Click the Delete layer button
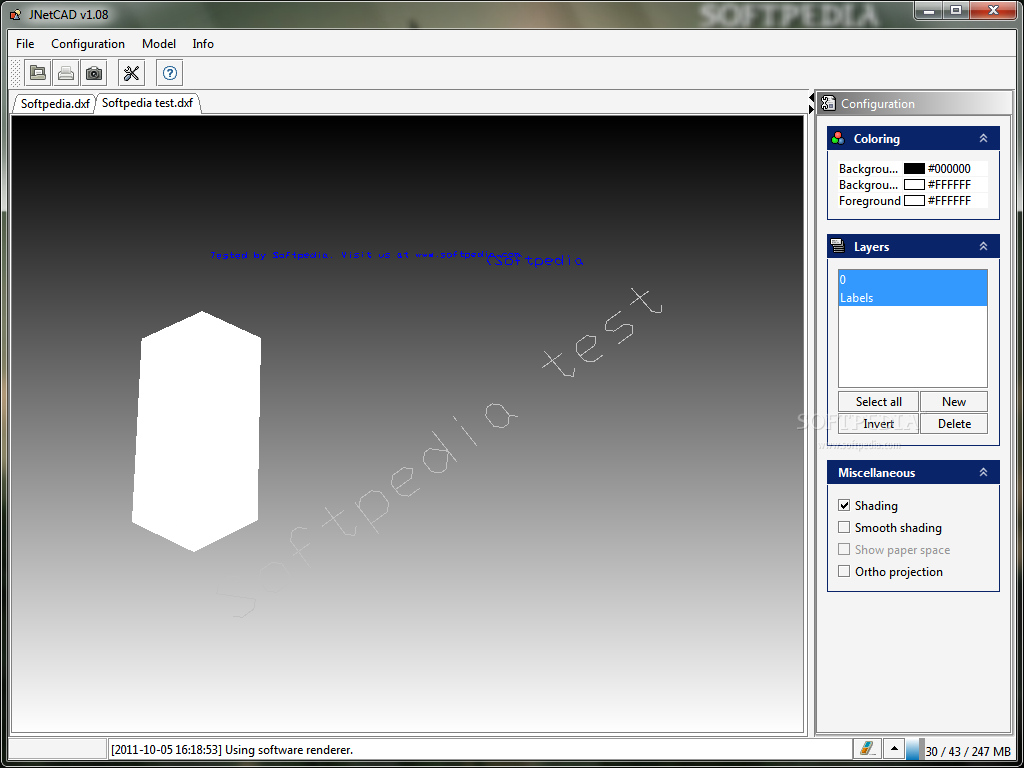This screenshot has height=768, width=1024. click(x=953, y=423)
